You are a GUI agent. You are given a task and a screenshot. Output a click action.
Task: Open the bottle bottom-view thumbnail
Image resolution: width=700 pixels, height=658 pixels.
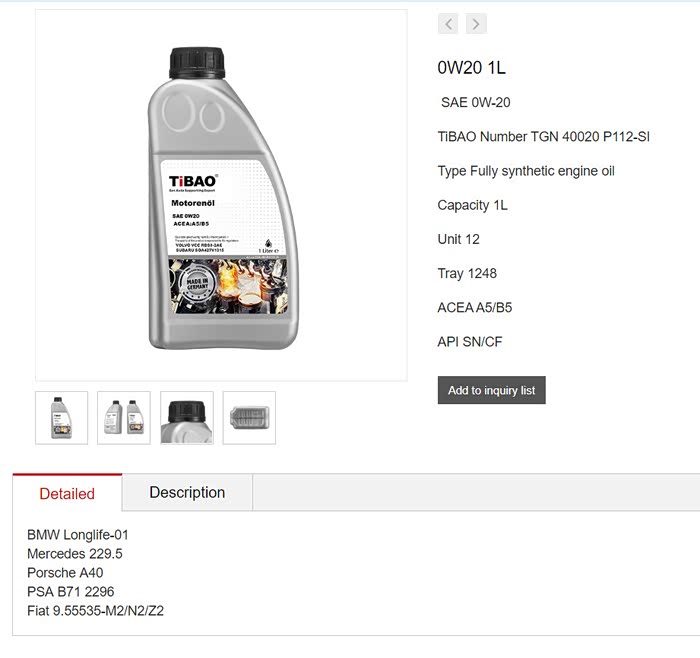(249, 417)
